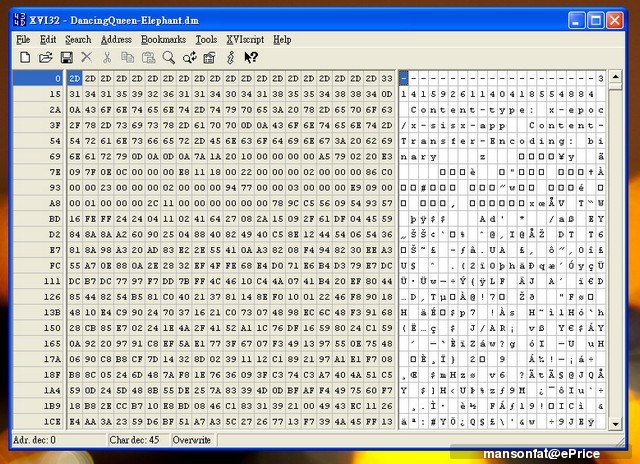Show the info dialog via the 'i' icon
Viewport: 640px width, 464px height.
[x=231, y=58]
